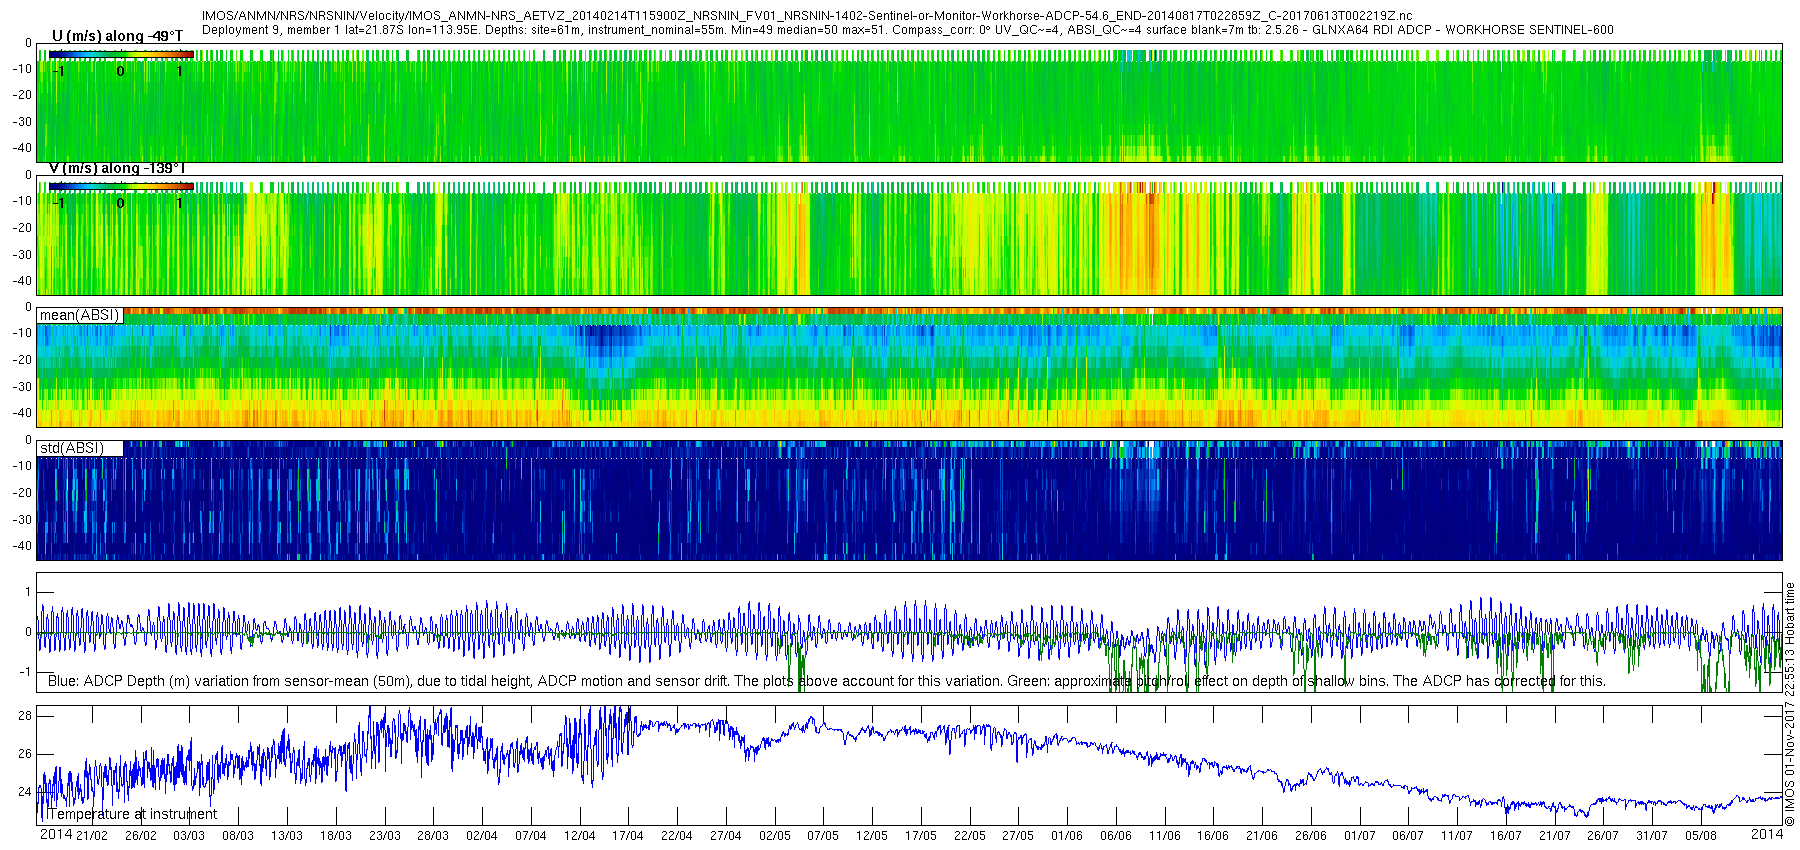Click the '23/03' date tick label
The height and width of the screenshot is (850, 1800).
coord(385,836)
